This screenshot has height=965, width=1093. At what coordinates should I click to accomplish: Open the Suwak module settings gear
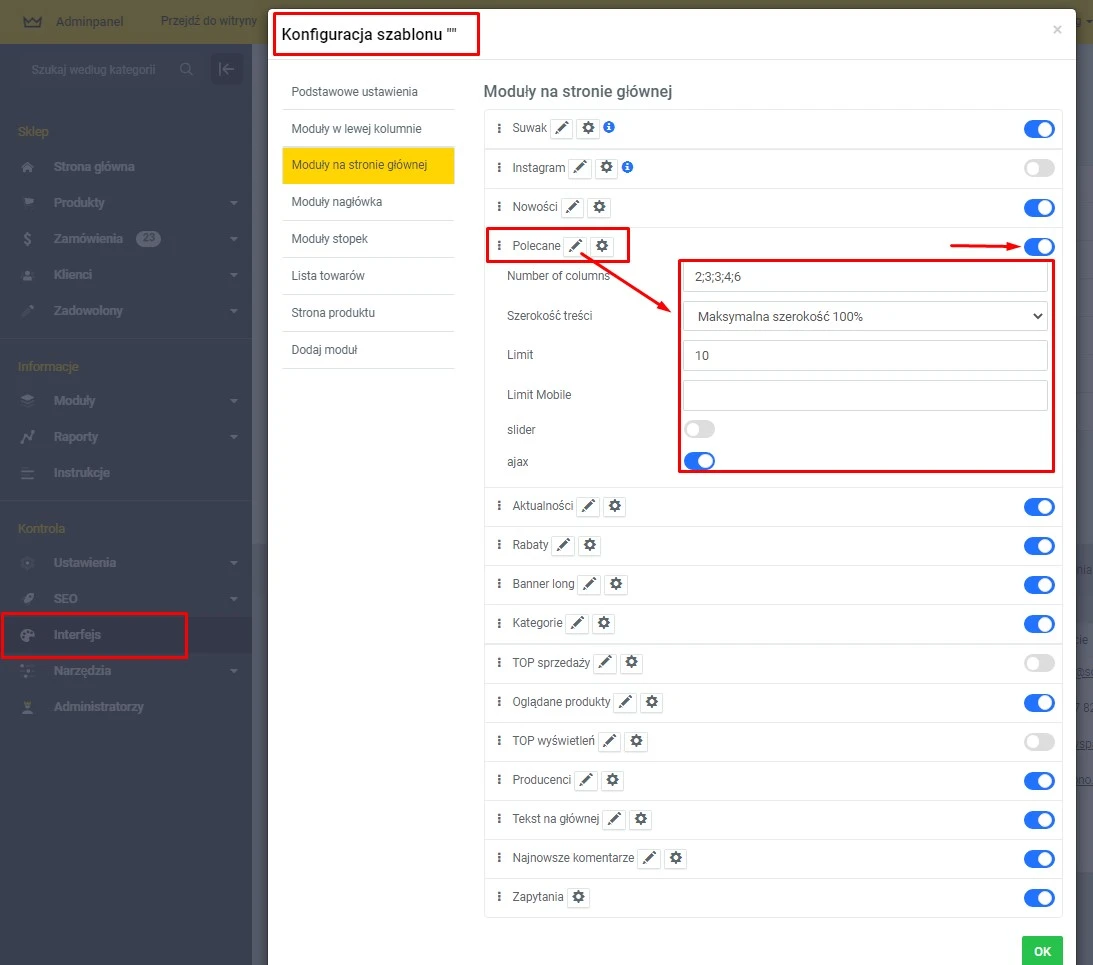[x=588, y=128]
